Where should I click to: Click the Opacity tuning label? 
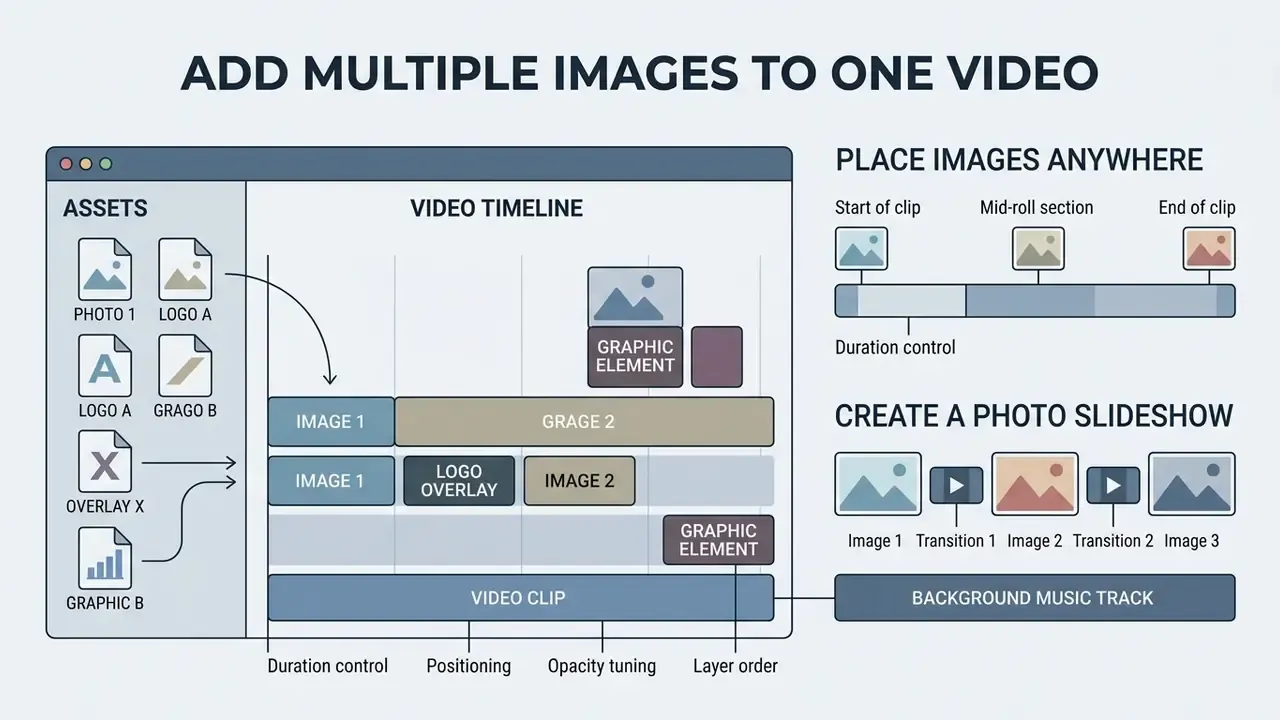point(602,666)
